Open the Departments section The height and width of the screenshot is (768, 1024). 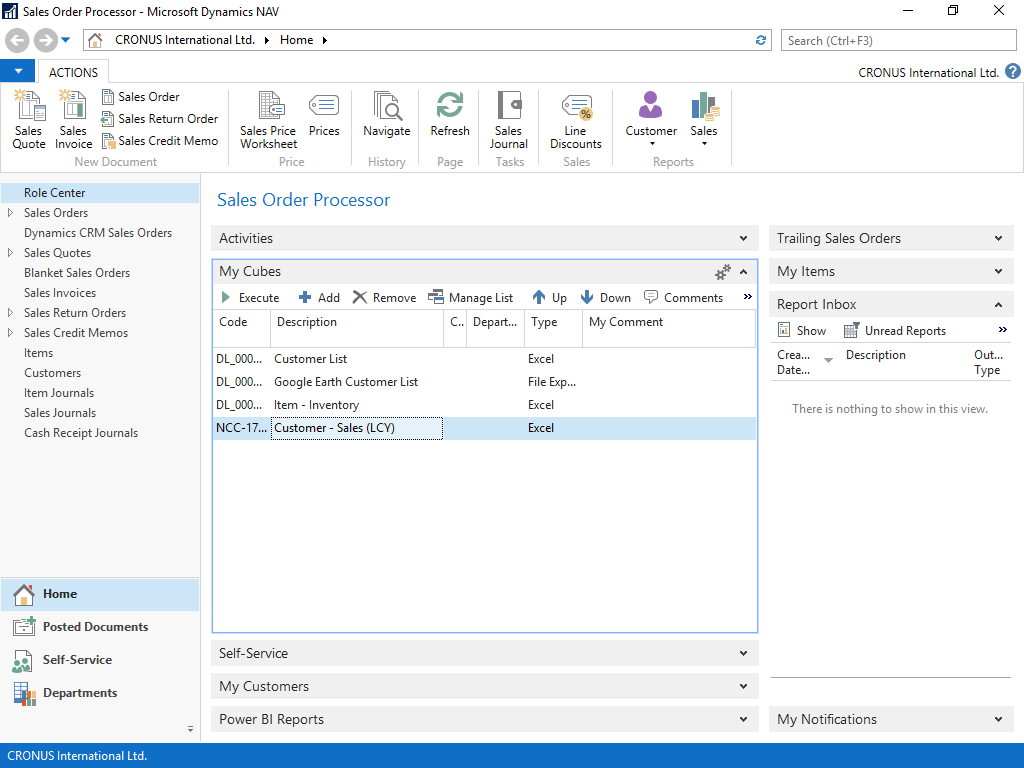tap(100, 693)
